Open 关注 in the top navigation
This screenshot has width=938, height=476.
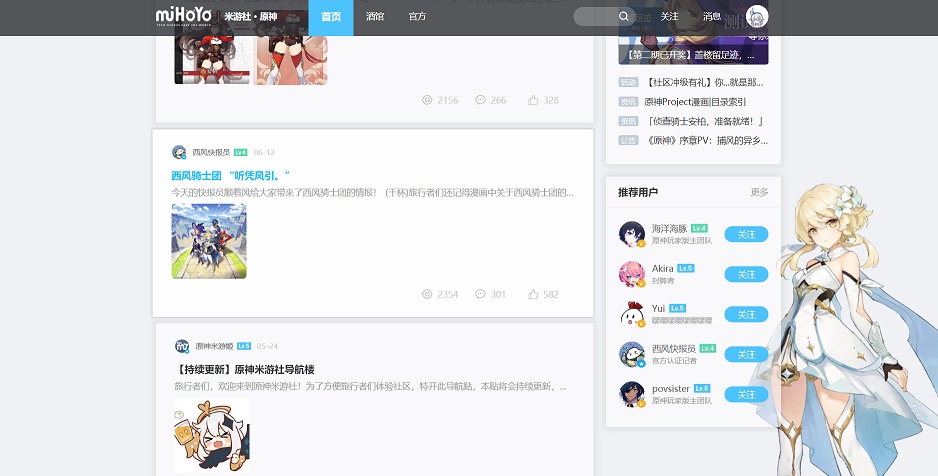(669, 17)
